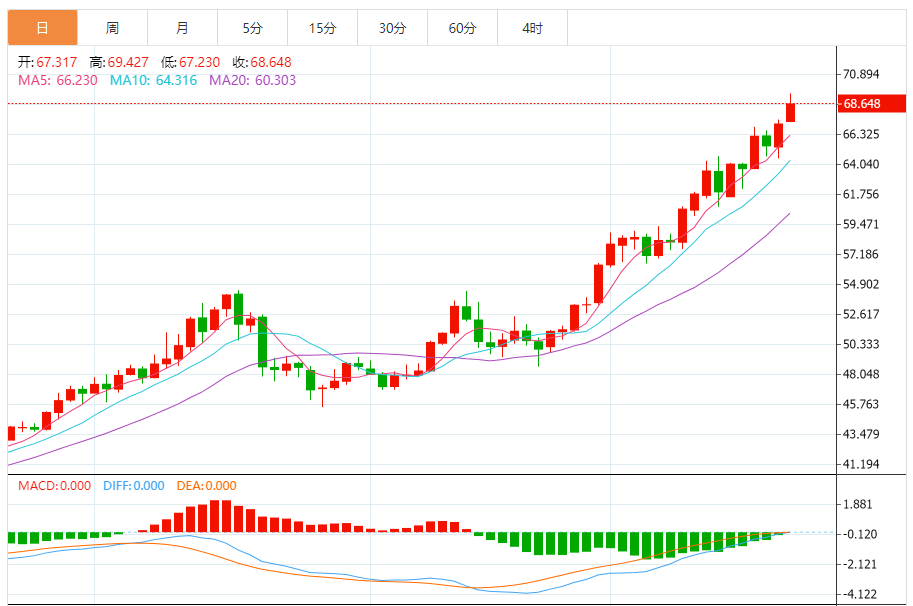Click the MA20 60.303 indicator label
The width and height of the screenshot is (913, 606).
pyautogui.click(x=252, y=80)
